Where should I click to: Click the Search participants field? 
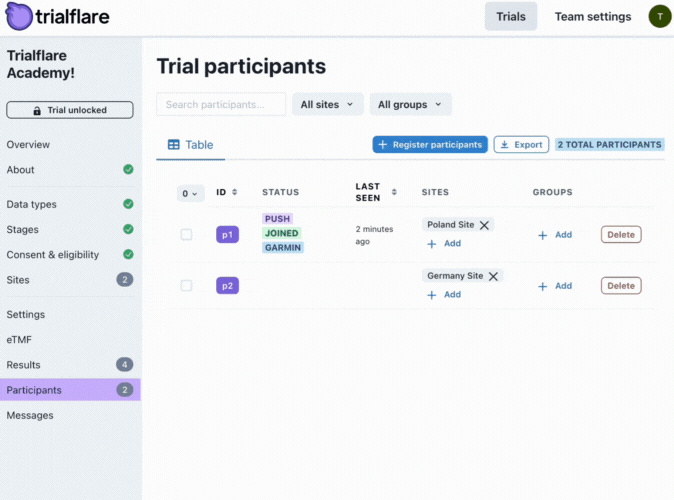(221, 104)
